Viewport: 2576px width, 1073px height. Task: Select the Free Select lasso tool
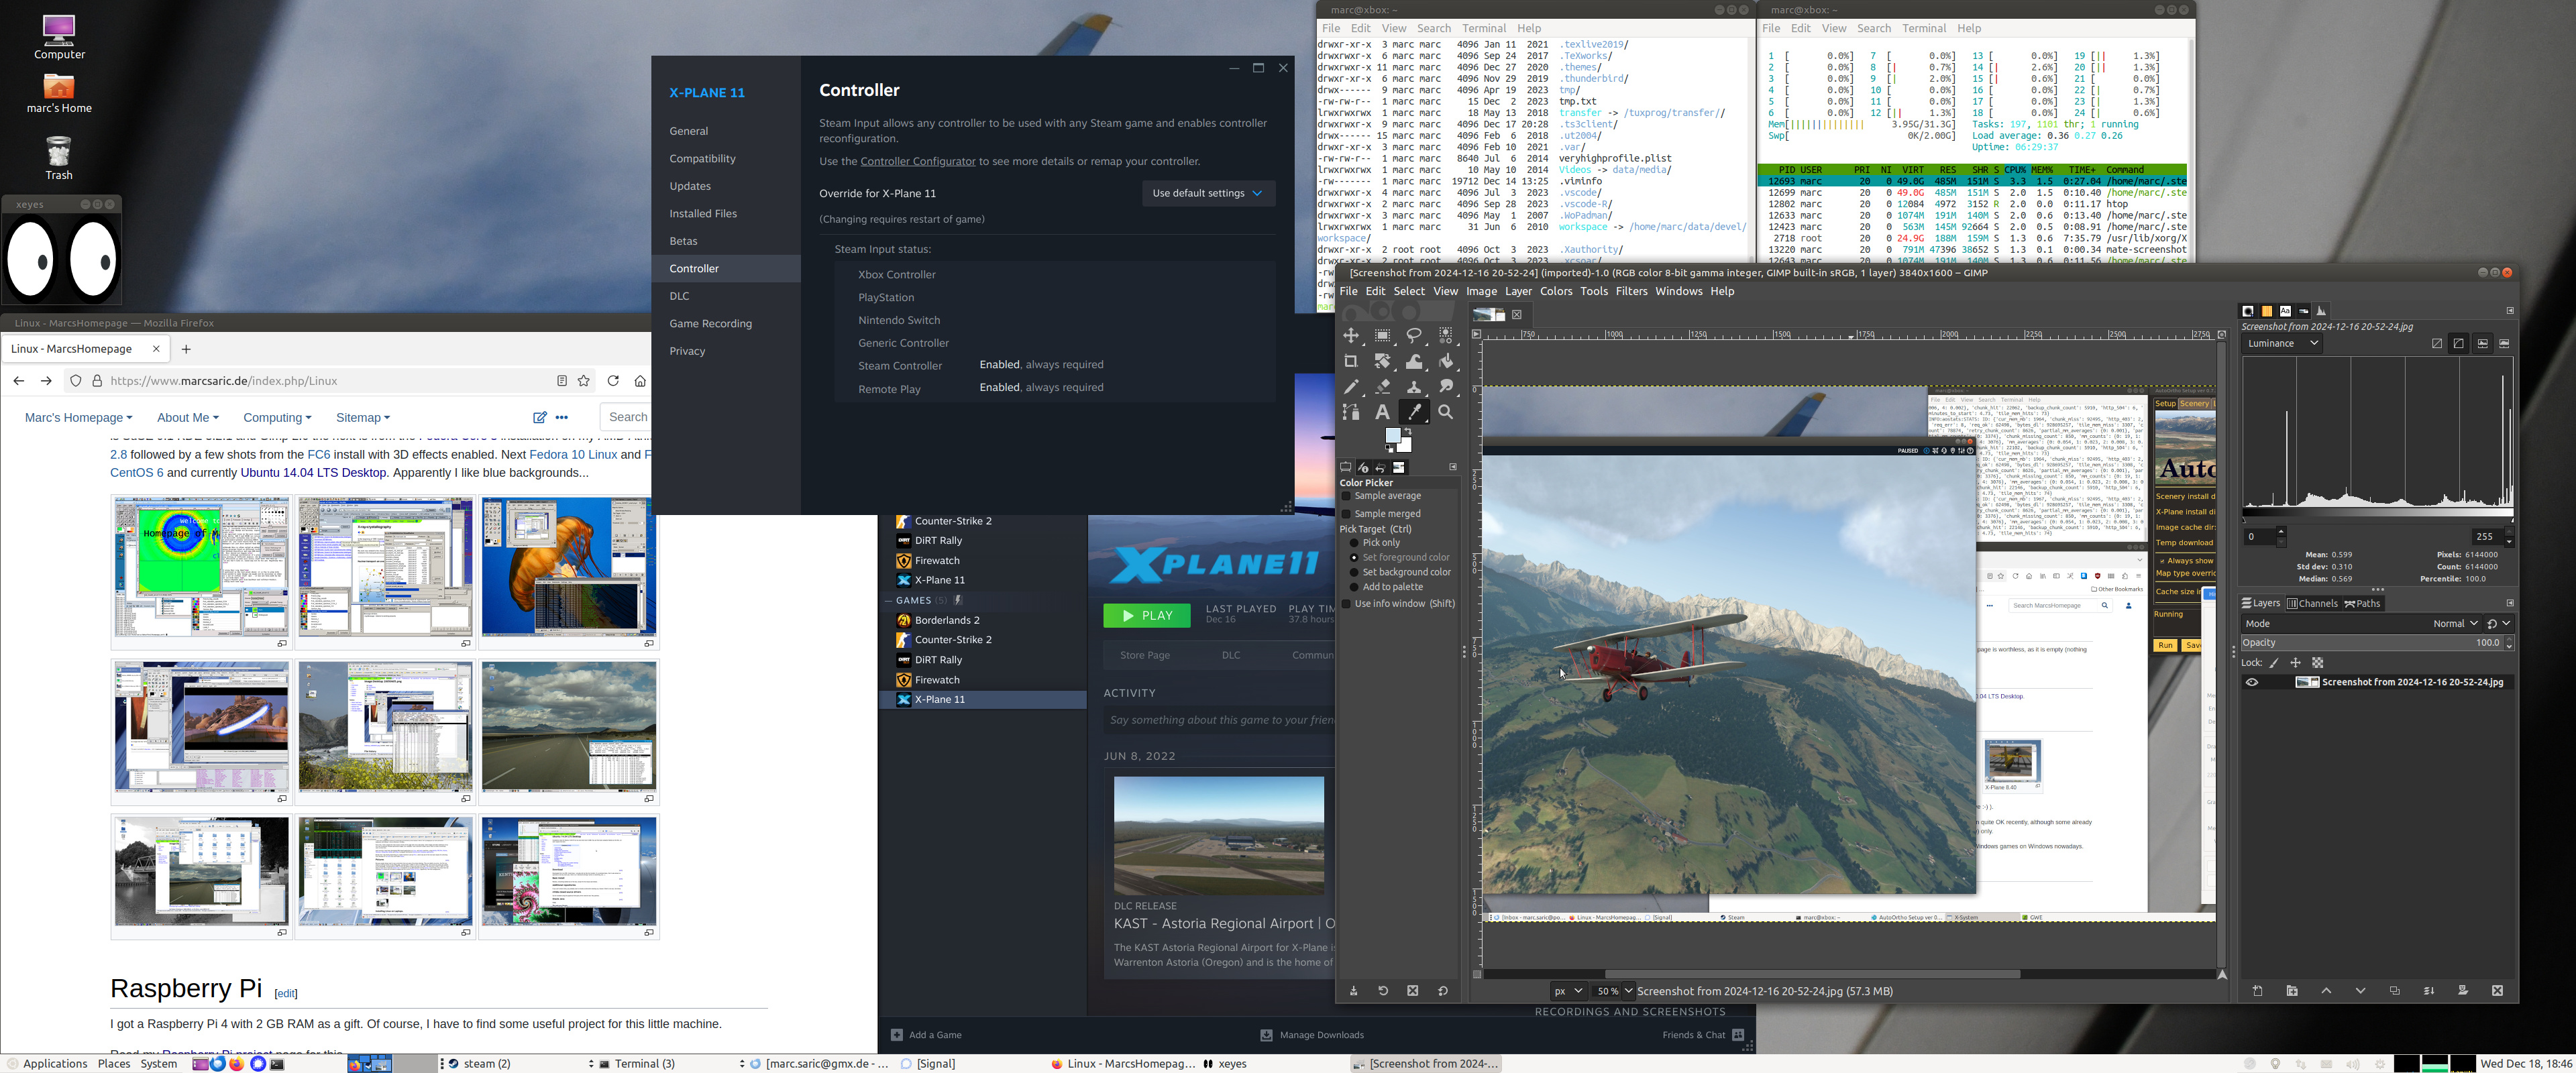pyautogui.click(x=1414, y=336)
